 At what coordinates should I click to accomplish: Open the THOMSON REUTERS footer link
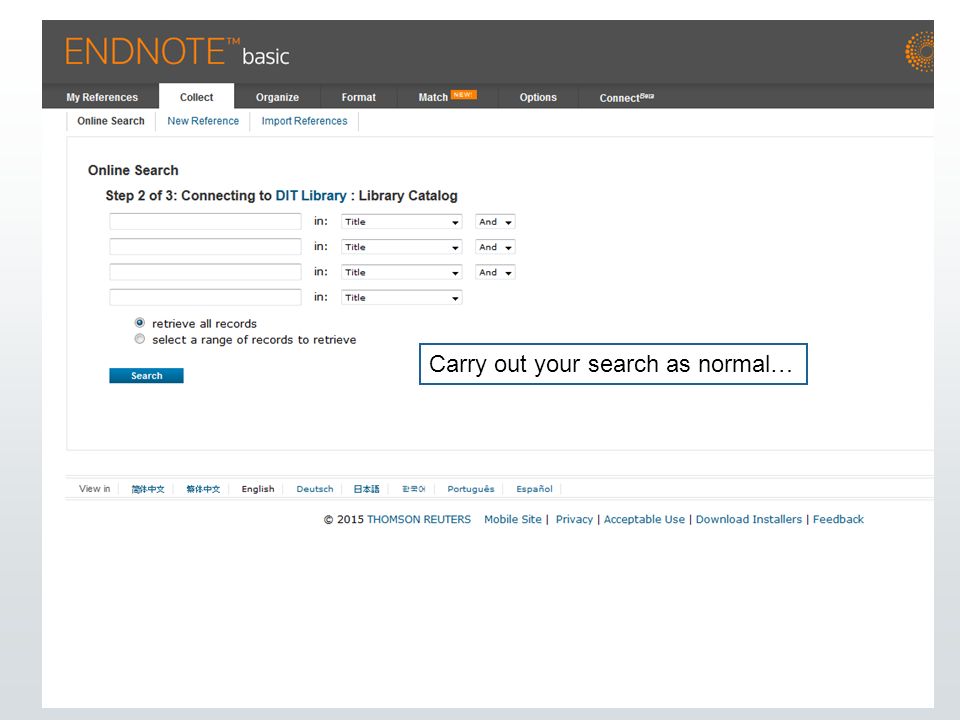[419, 520]
